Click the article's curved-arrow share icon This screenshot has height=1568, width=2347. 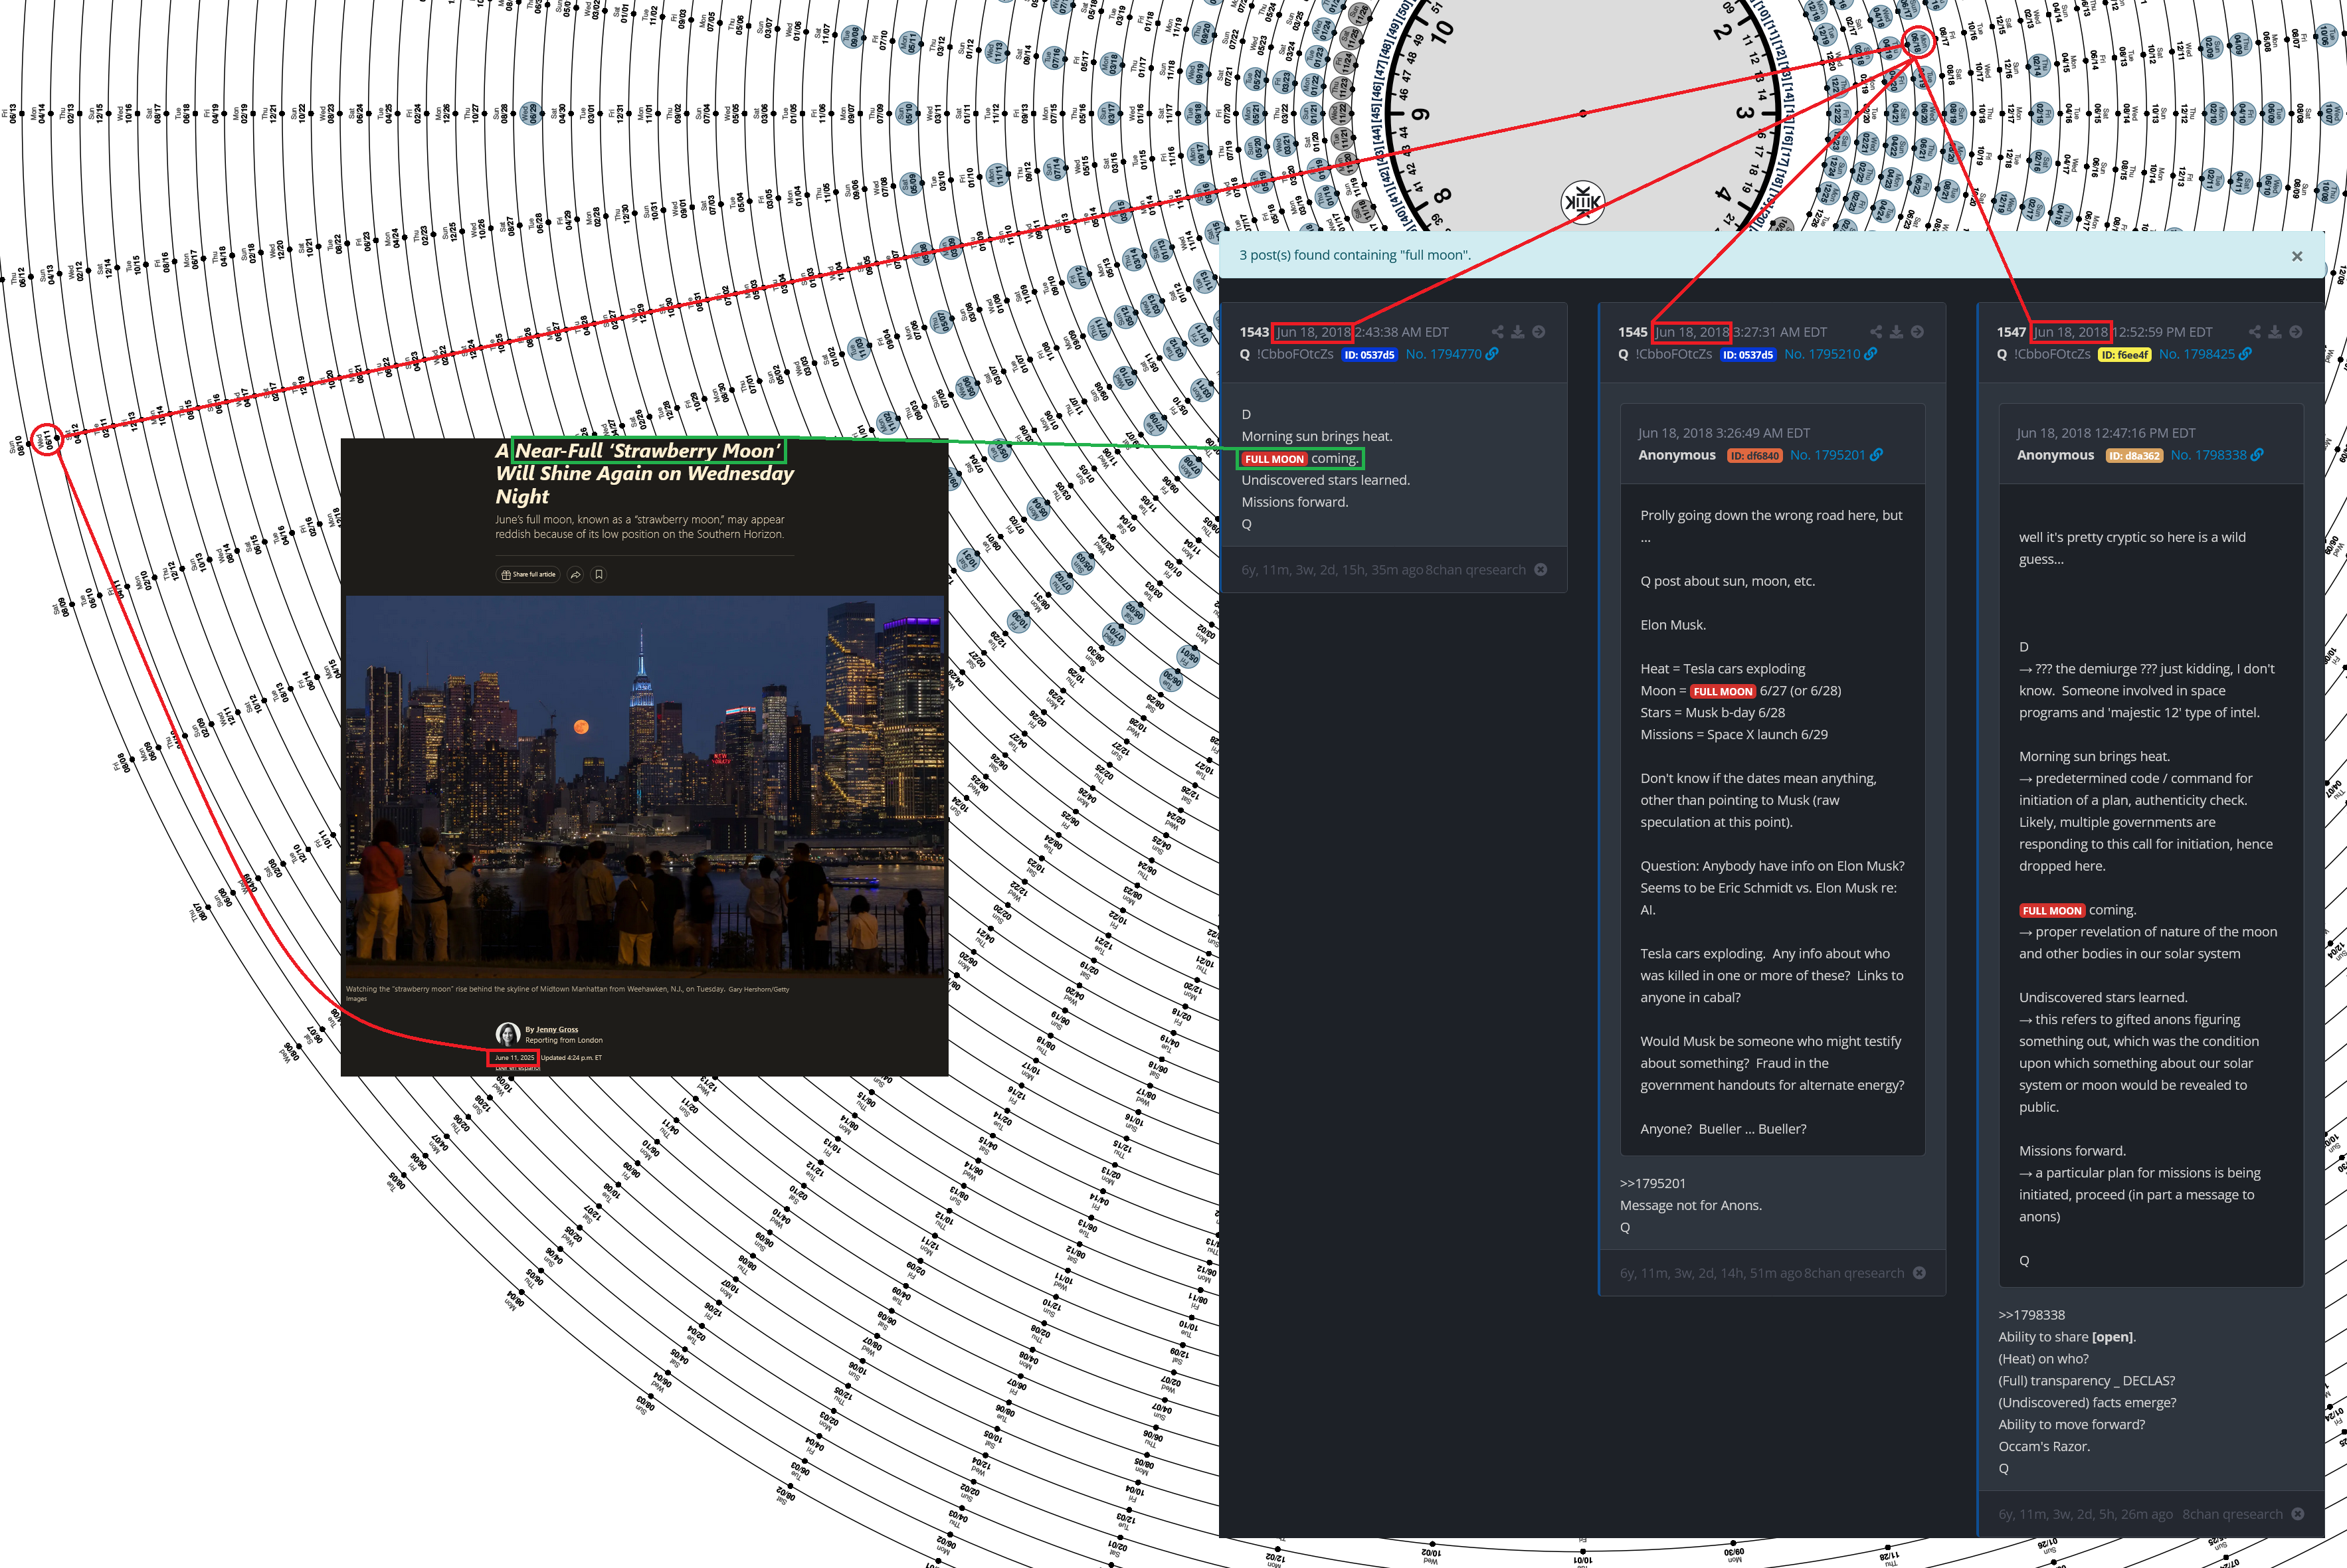pos(575,574)
